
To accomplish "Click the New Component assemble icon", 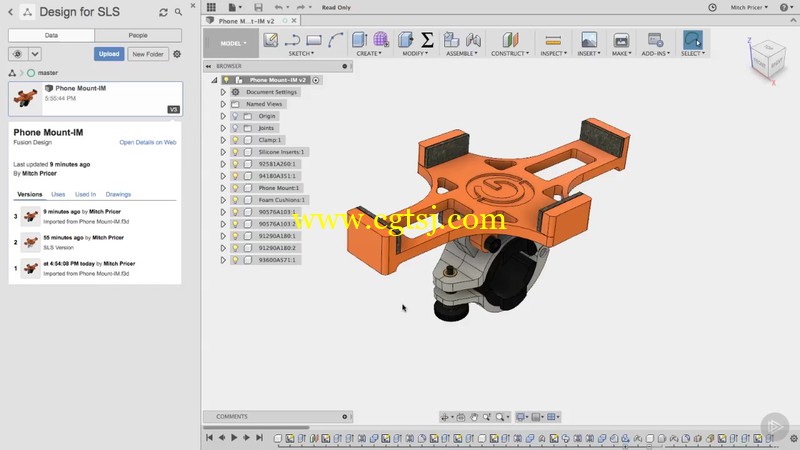I will [451, 40].
